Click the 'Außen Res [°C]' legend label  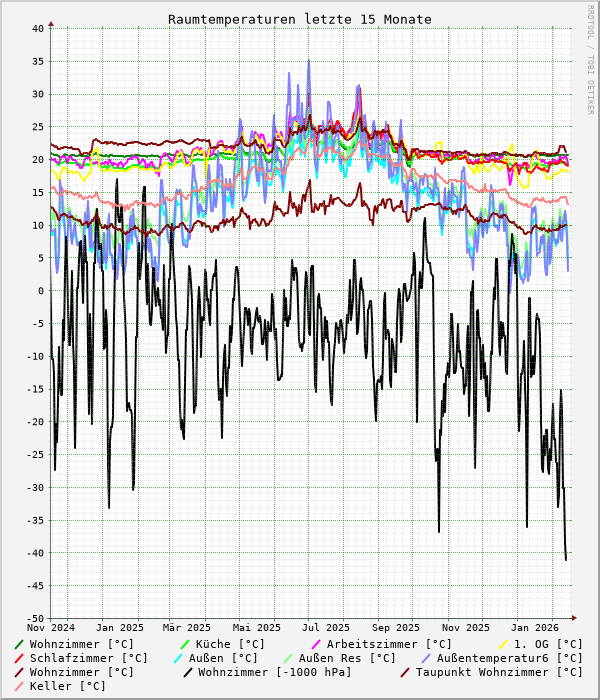point(347,658)
